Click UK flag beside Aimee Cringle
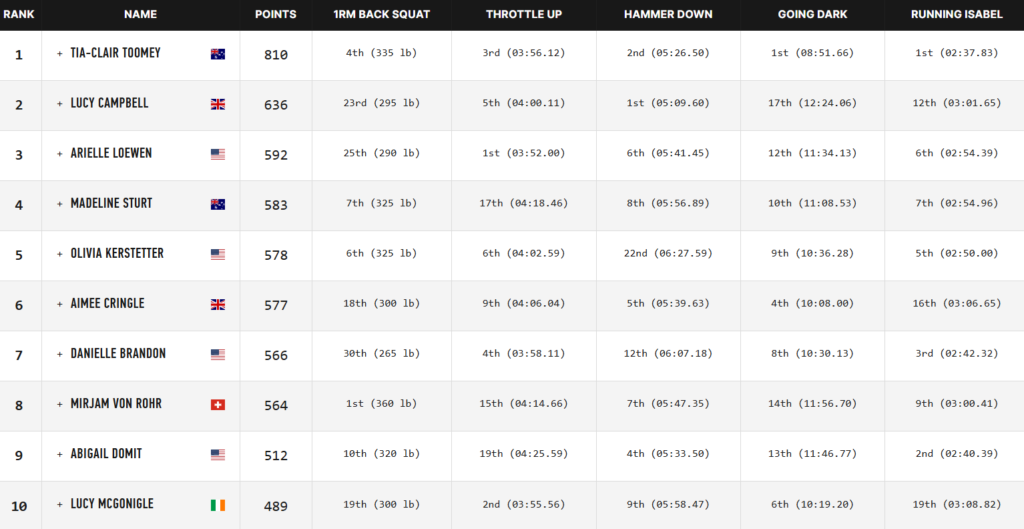Viewport: 1024px width, 529px height. [217, 304]
